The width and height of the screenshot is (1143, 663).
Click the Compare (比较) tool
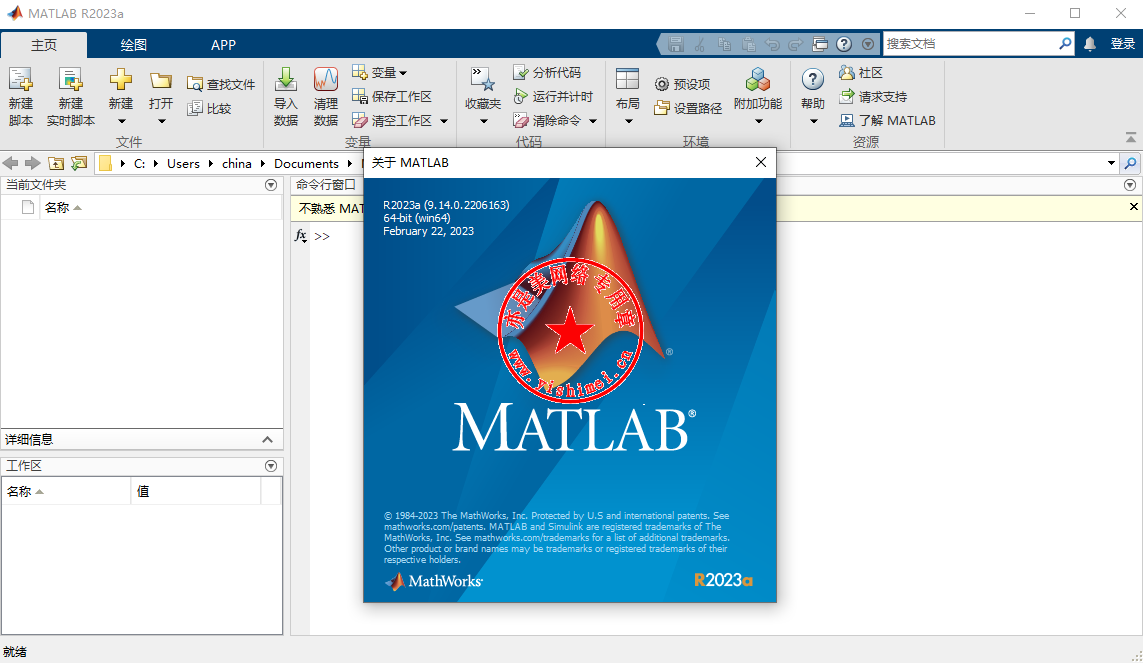click(x=209, y=109)
